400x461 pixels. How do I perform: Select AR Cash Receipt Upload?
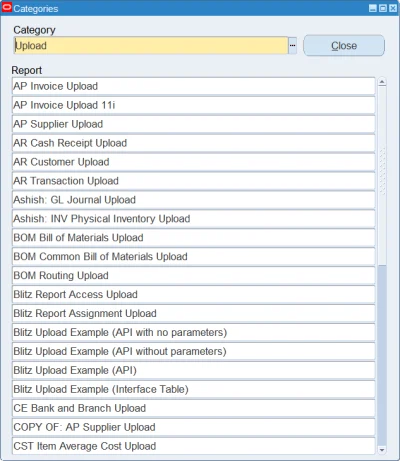click(194, 143)
